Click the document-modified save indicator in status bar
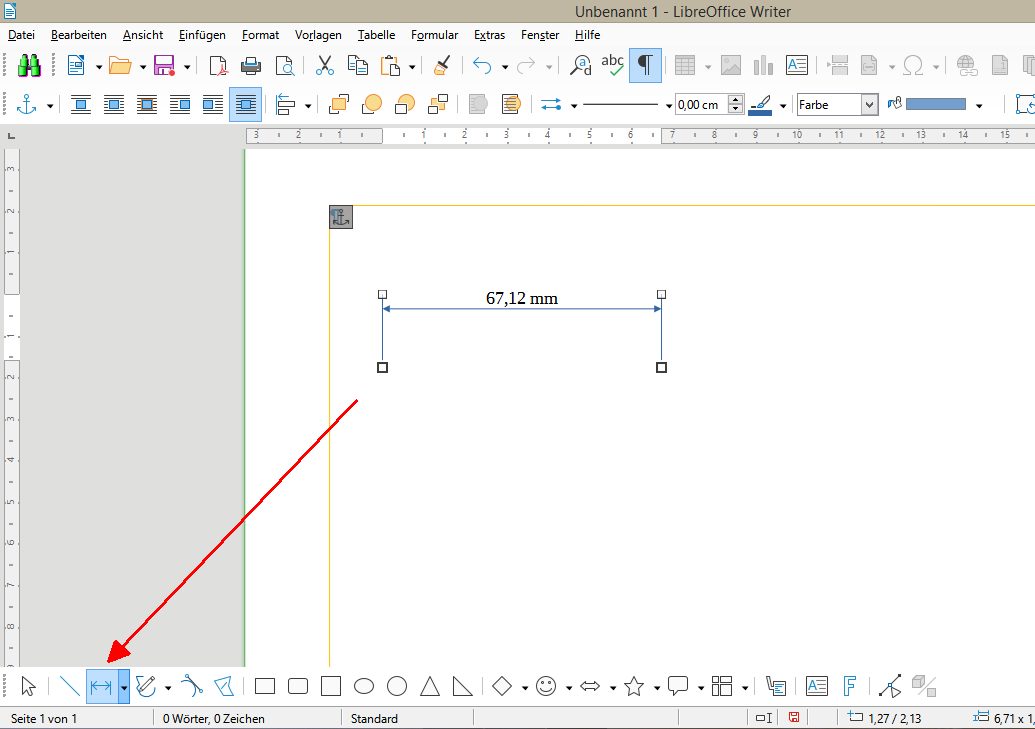1035x729 pixels. (794, 718)
